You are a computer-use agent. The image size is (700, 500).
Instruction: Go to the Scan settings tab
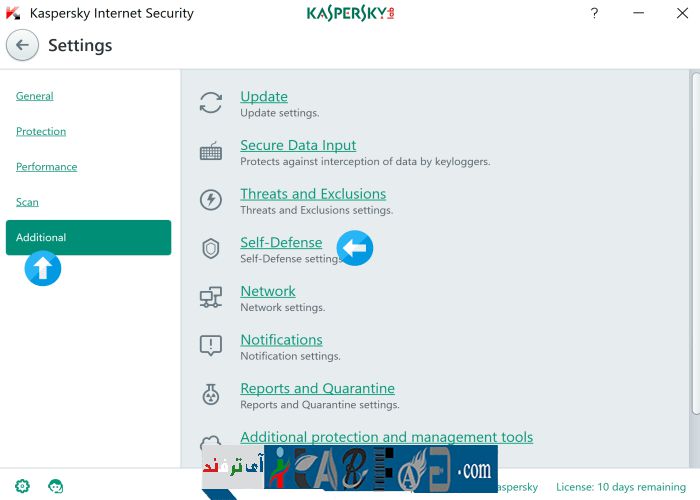[x=27, y=201]
